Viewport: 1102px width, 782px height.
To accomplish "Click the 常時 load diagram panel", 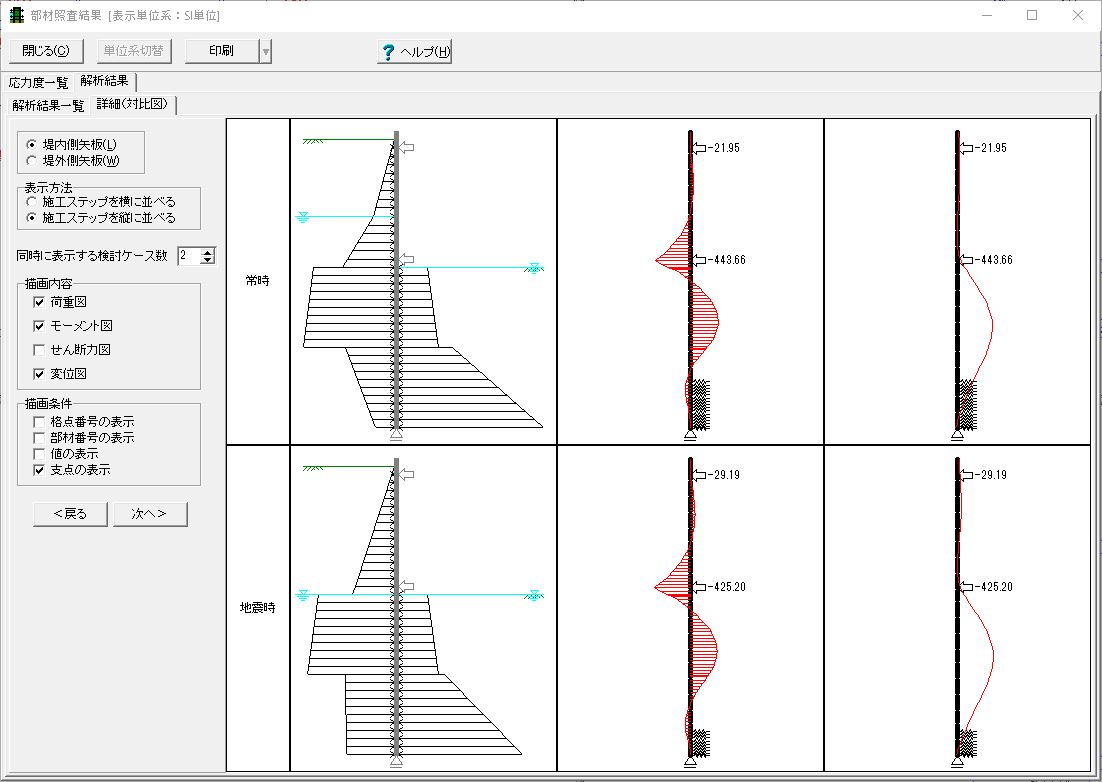I will 423,281.
